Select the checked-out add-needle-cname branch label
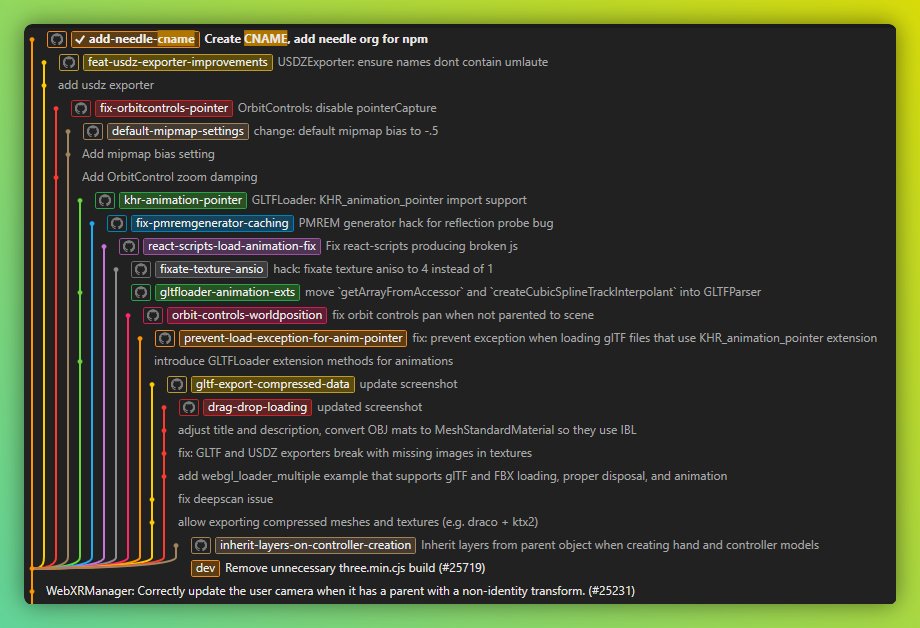Image resolution: width=920 pixels, height=628 pixels. tap(136, 39)
